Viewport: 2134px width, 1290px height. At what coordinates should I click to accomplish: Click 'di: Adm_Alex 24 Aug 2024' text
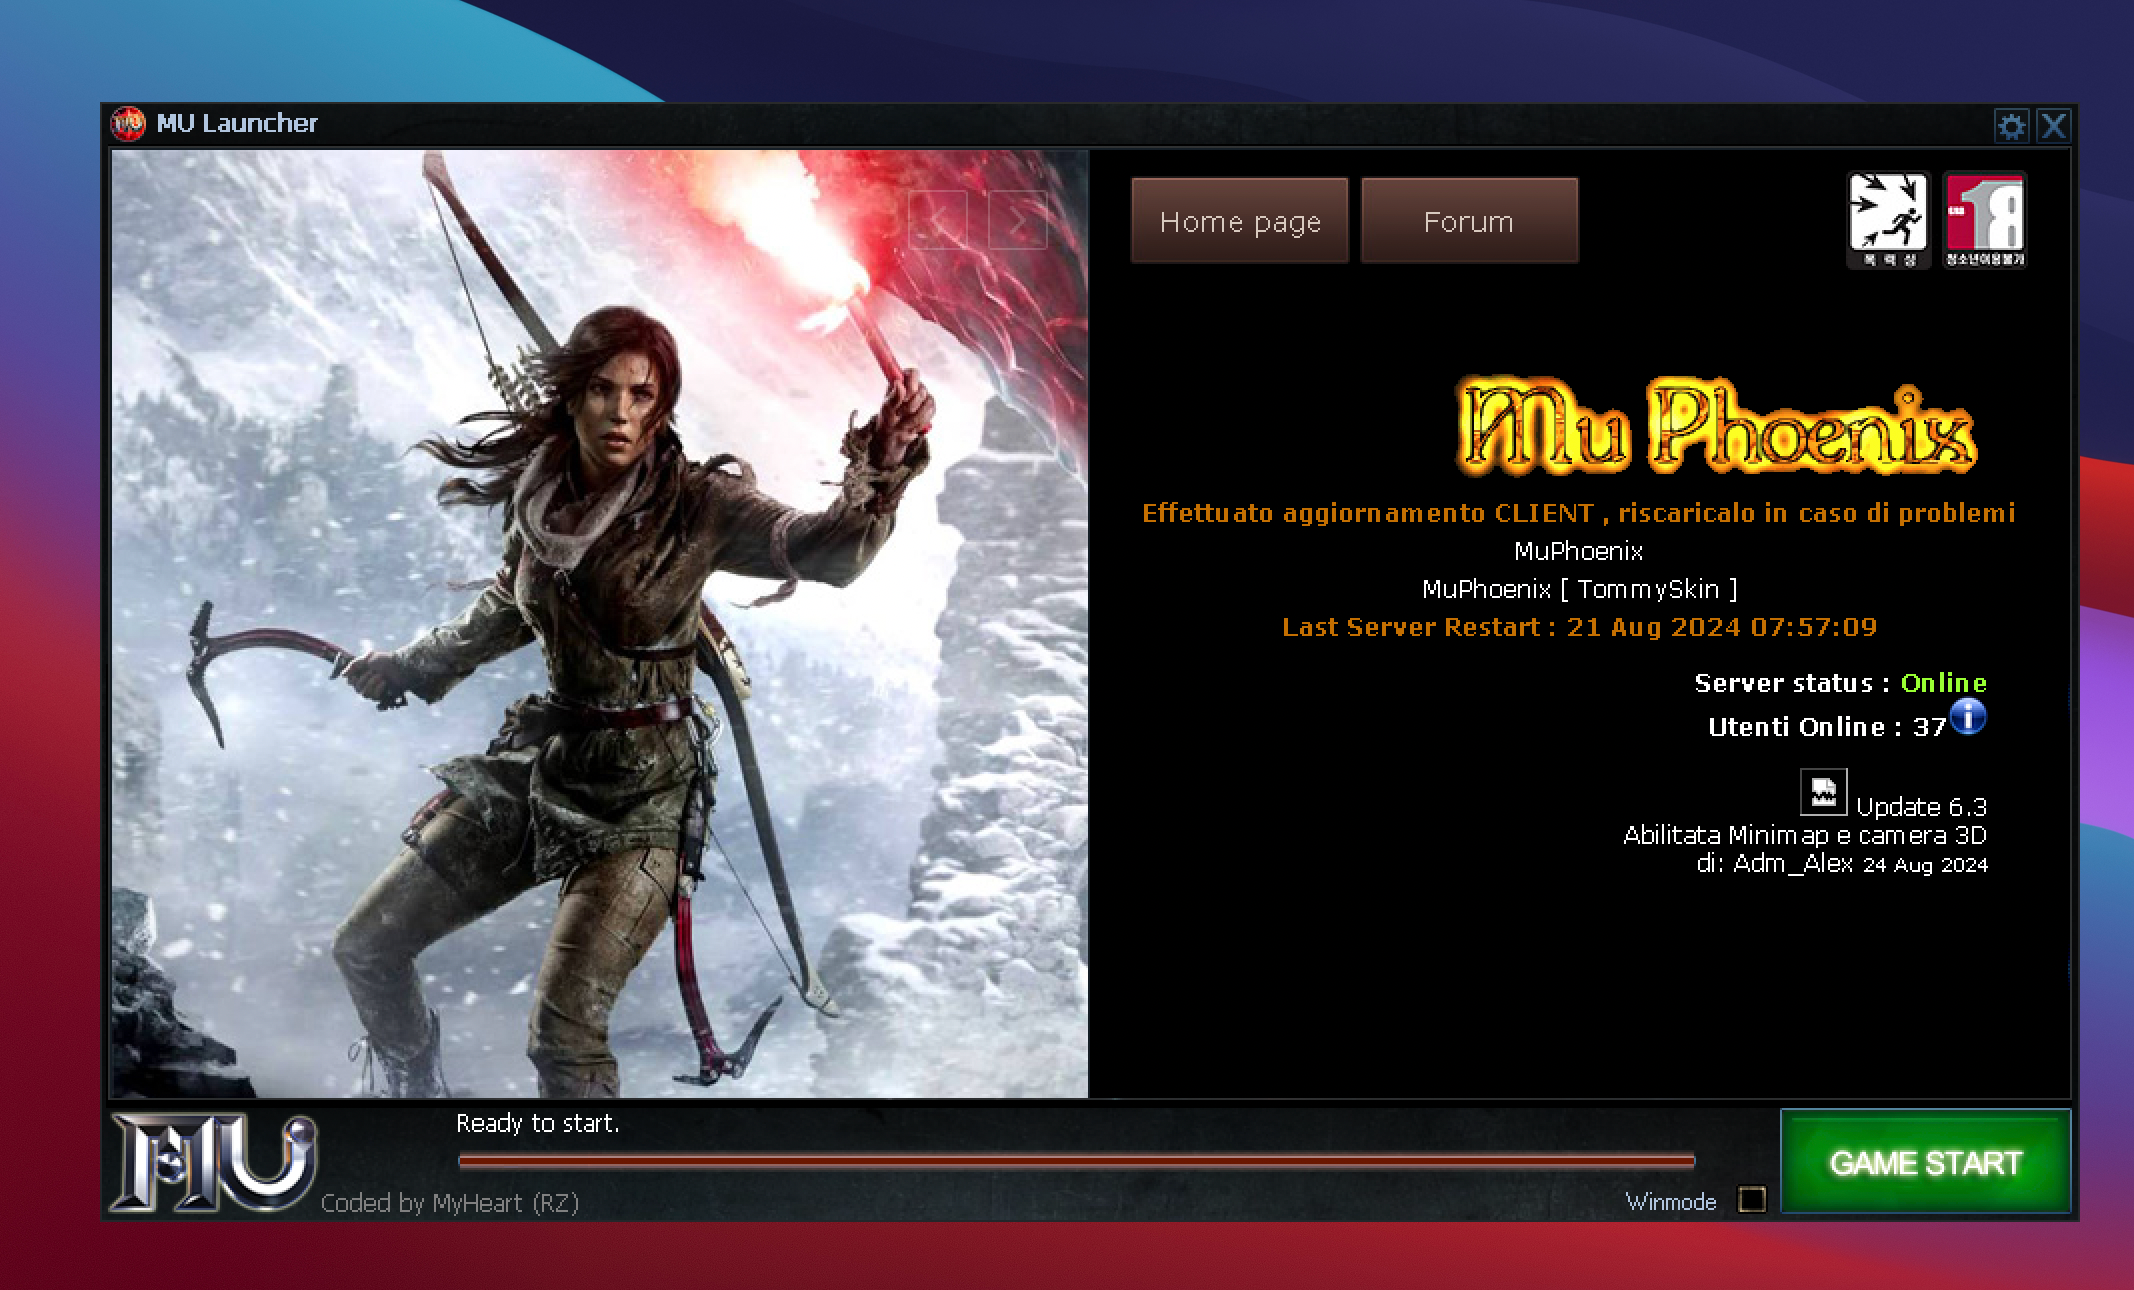(x=1842, y=863)
